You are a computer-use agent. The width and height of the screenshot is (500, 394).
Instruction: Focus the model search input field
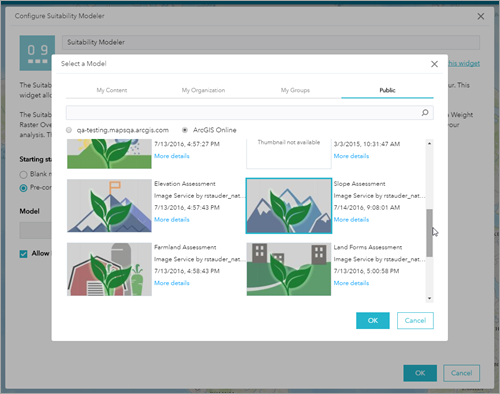[243, 113]
